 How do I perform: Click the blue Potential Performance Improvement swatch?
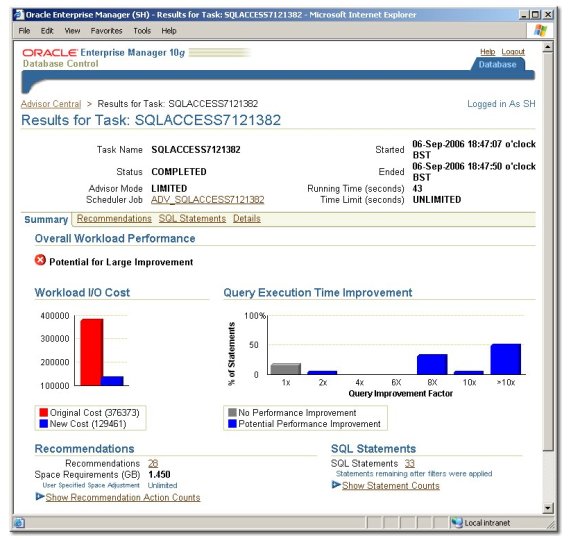[x=232, y=424]
